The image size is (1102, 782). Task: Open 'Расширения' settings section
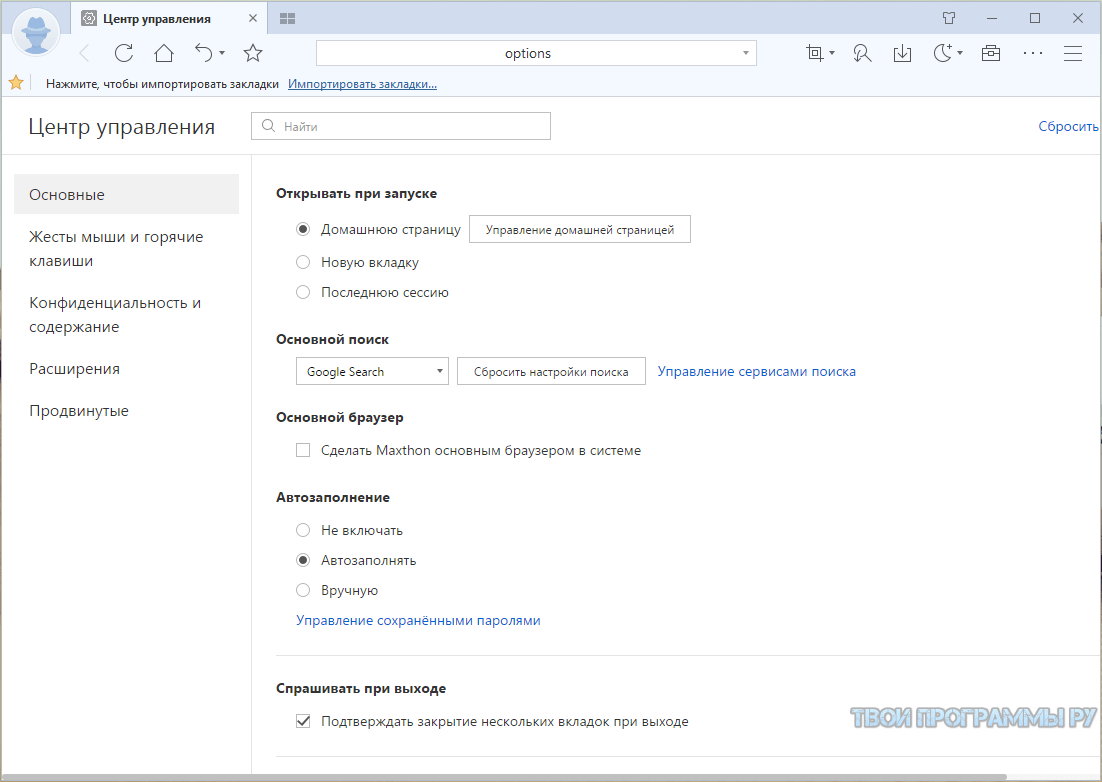75,369
